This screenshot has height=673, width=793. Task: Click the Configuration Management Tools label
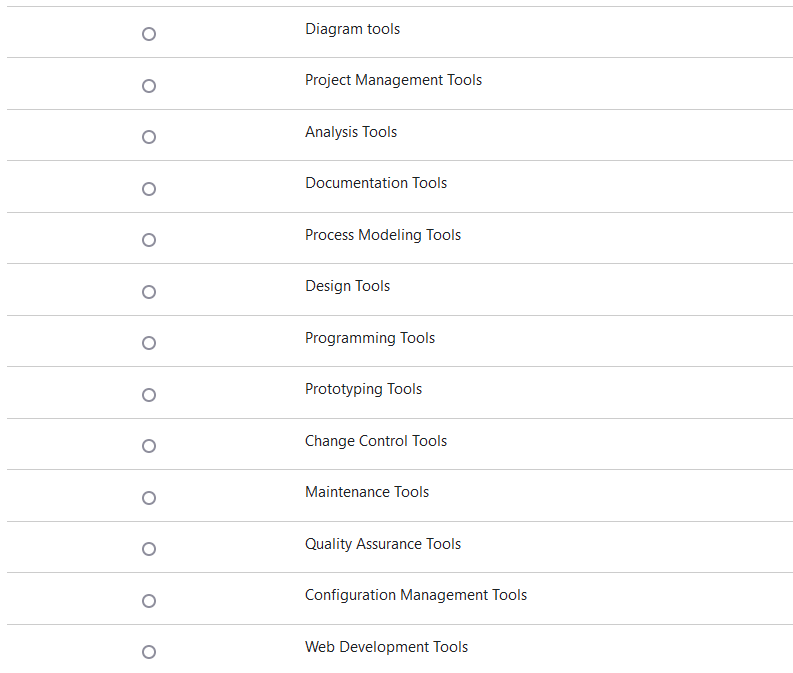(x=416, y=595)
